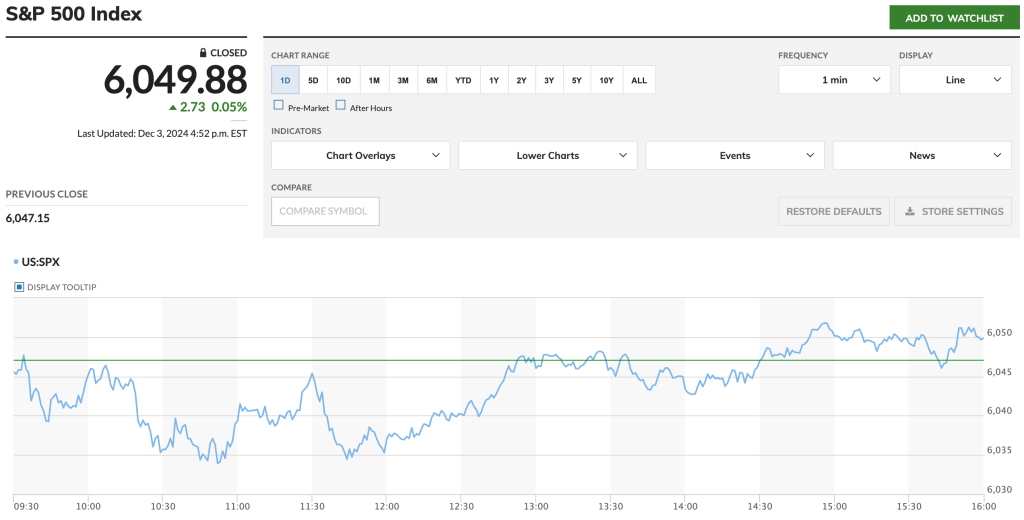The height and width of the screenshot is (520, 1024).
Task: Select the 5D chart range
Action: click(x=313, y=80)
